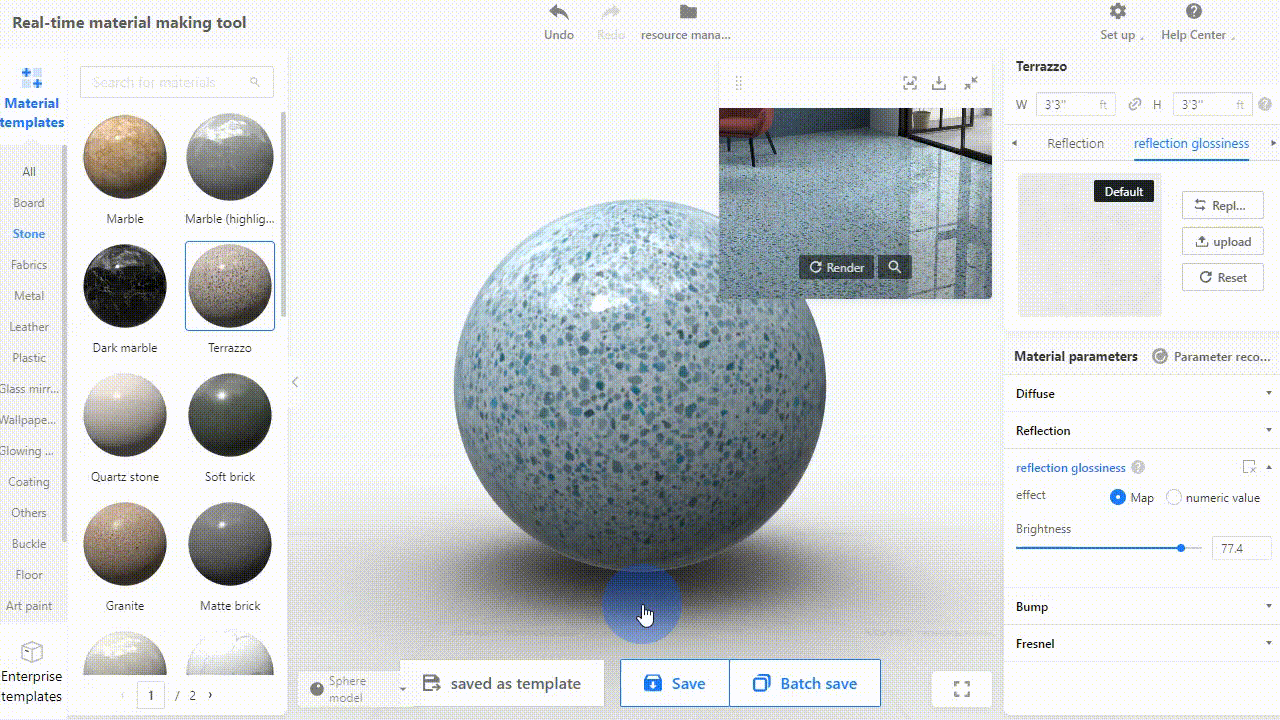Image resolution: width=1280 pixels, height=720 pixels.
Task: Select the Metal category in sidebar
Action: pos(29,296)
